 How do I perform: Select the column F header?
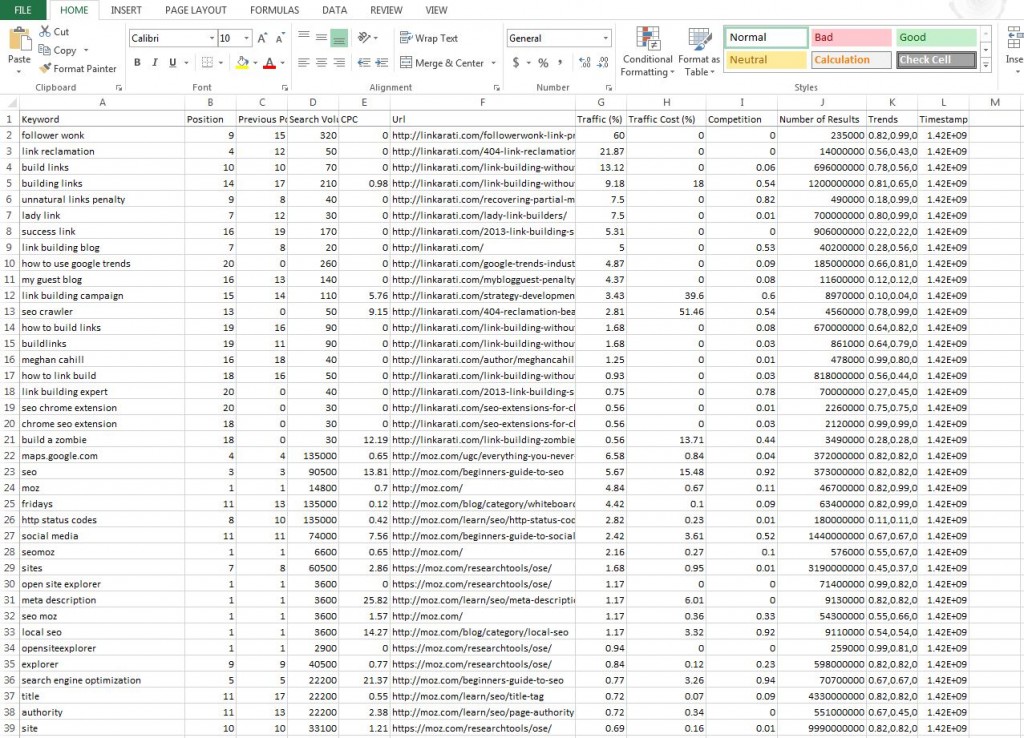pyautogui.click(x=482, y=103)
